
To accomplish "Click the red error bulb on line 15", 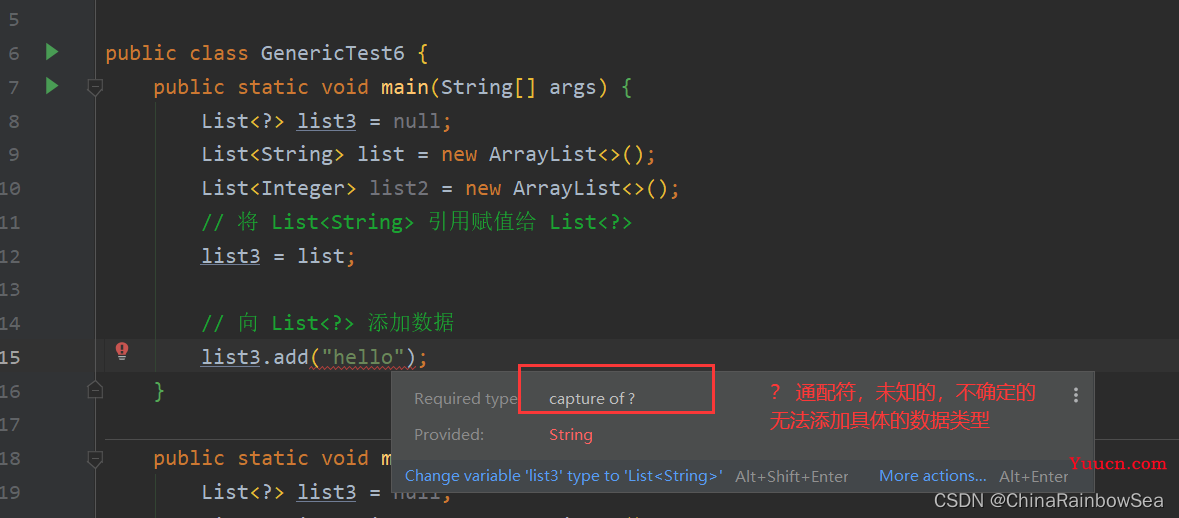I will (x=122, y=350).
